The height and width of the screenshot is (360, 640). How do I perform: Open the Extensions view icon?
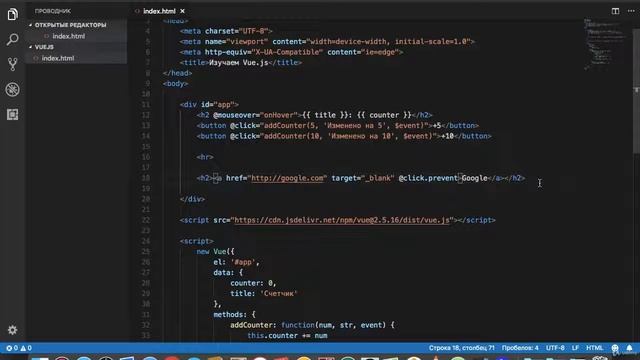tap(13, 115)
